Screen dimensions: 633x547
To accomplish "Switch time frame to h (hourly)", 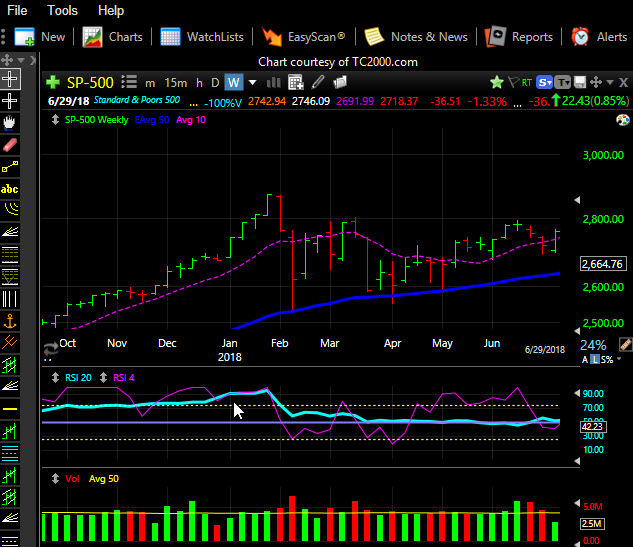I will click(x=199, y=83).
